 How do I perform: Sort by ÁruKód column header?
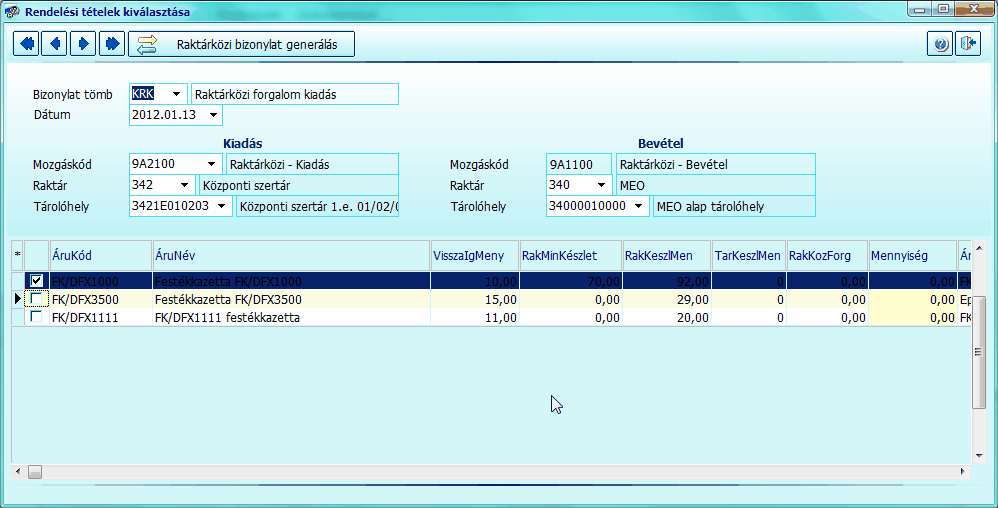coord(101,255)
